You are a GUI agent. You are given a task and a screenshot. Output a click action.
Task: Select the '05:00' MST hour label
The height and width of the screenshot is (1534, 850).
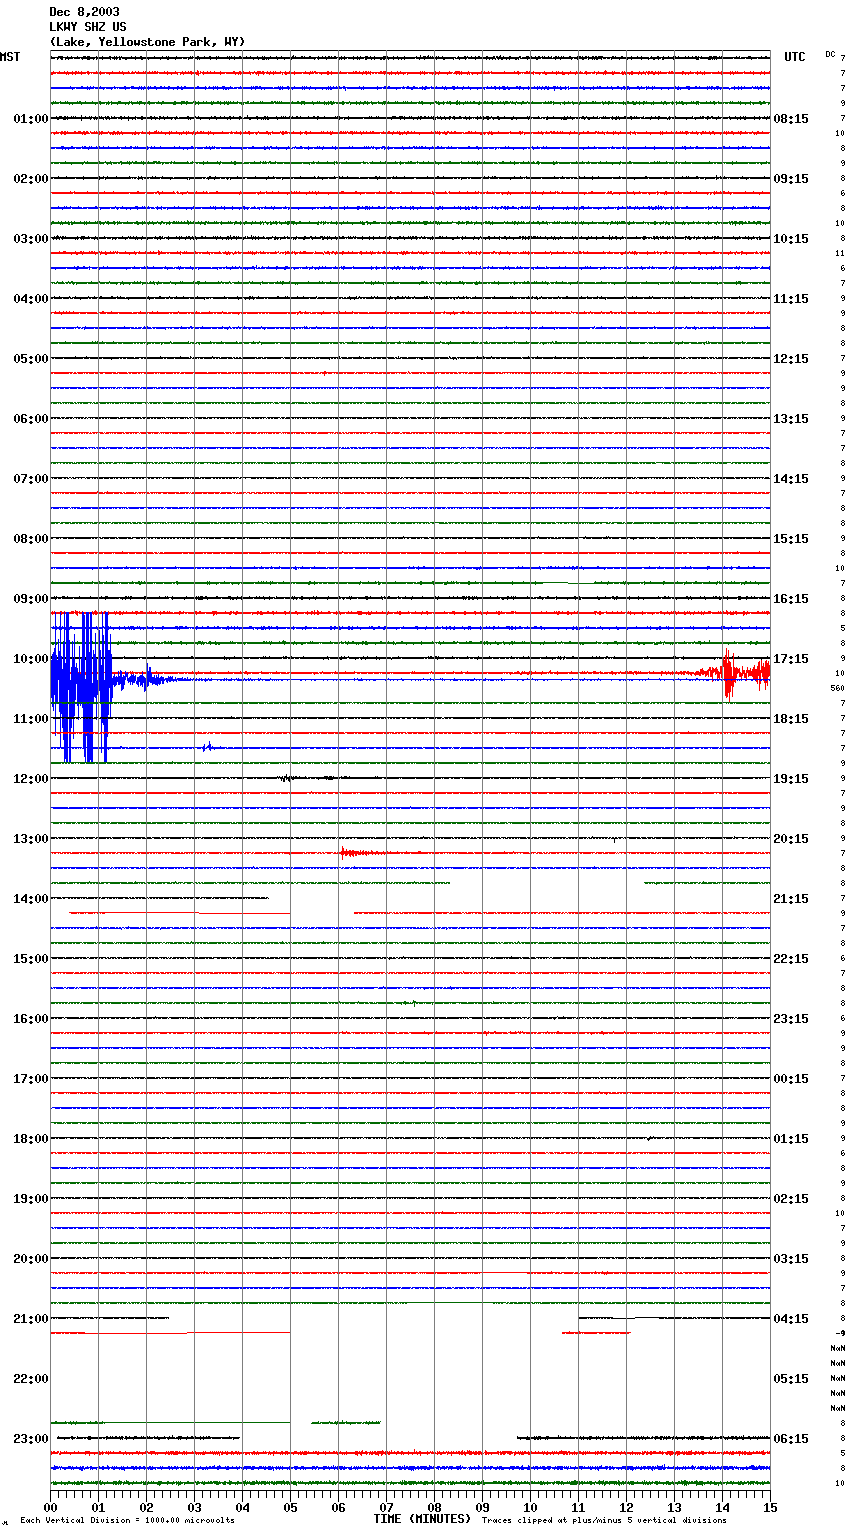(x=31, y=359)
